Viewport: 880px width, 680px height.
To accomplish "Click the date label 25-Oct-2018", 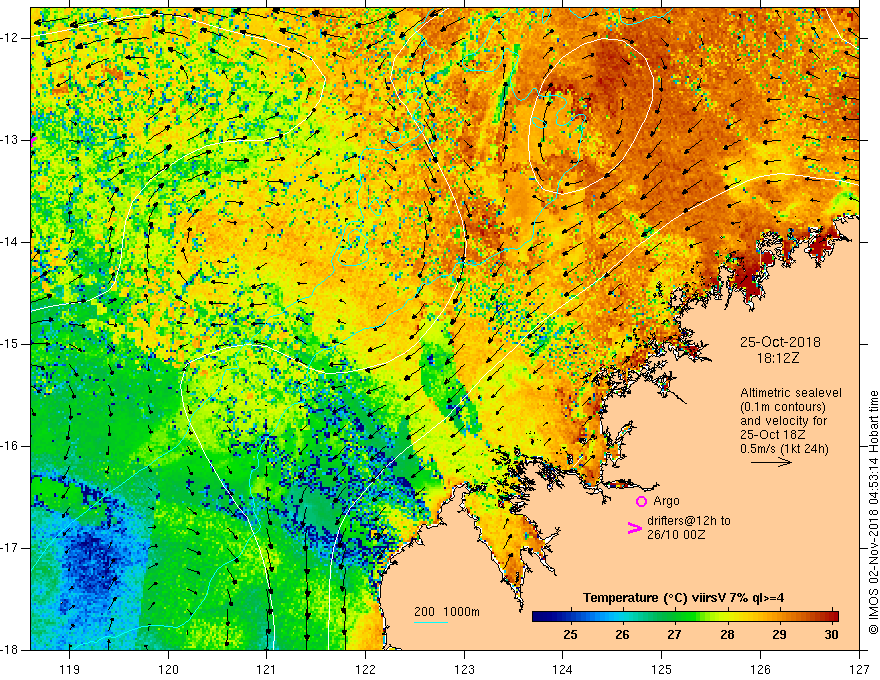I will (x=780, y=342).
